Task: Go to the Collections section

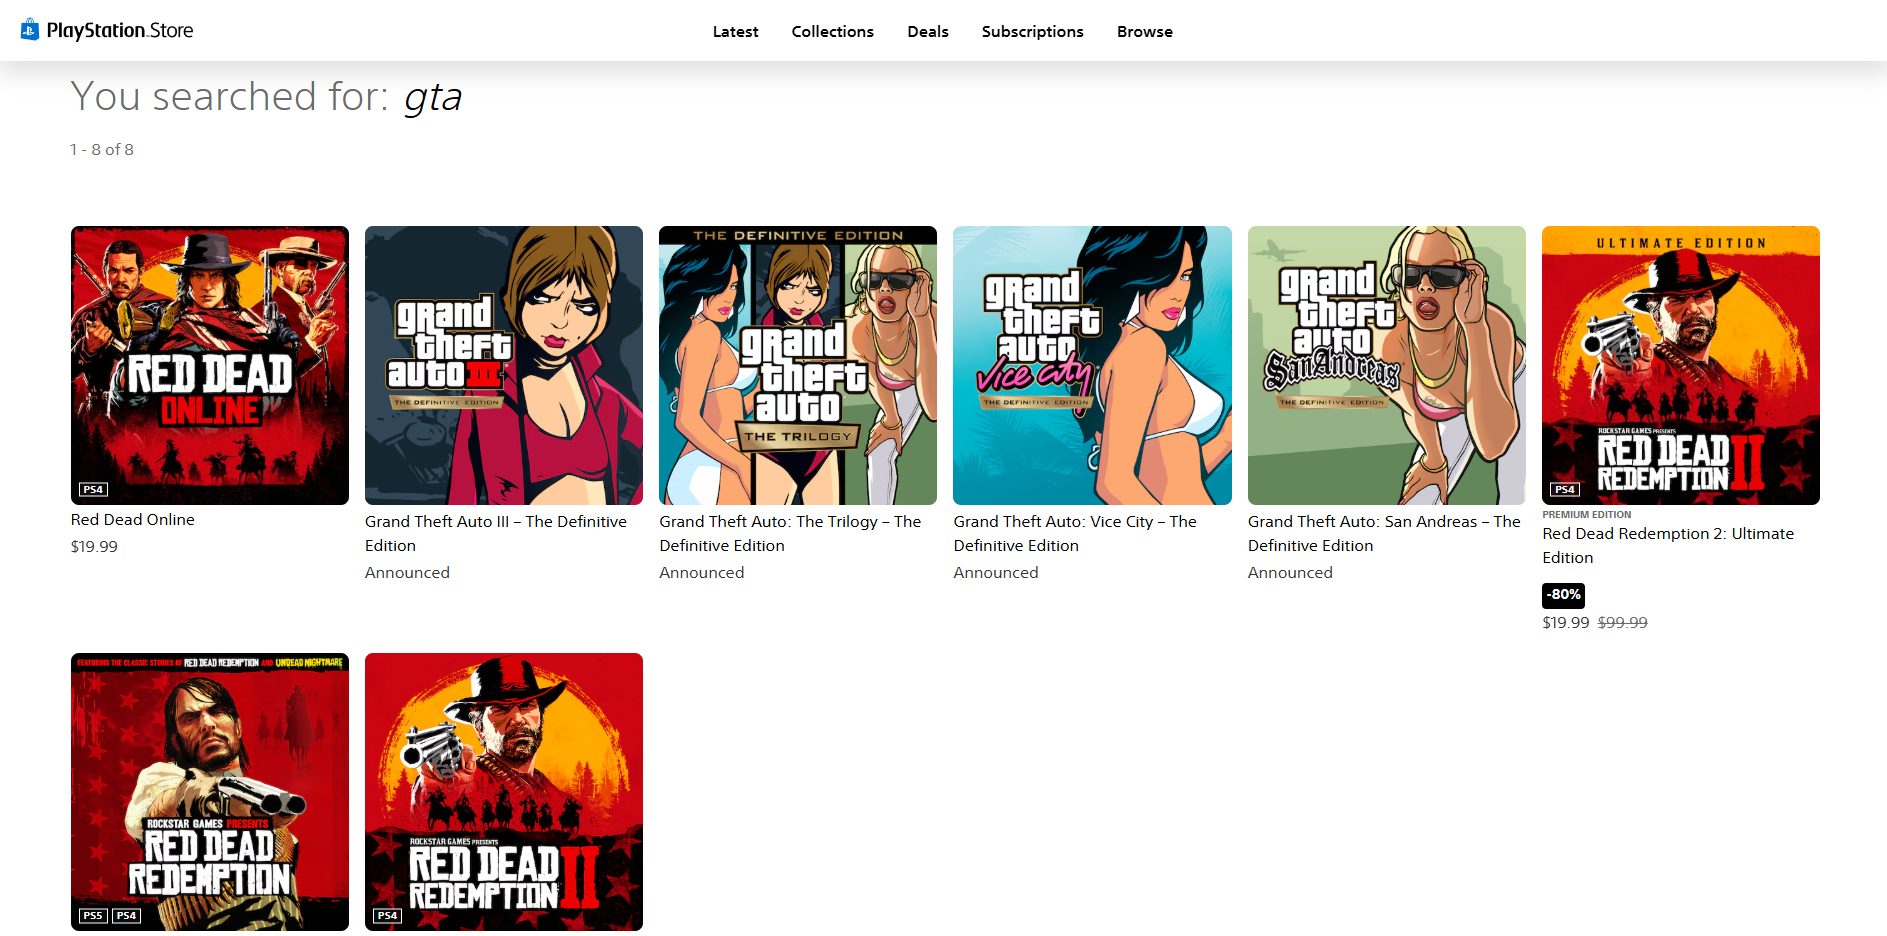Action: click(x=832, y=32)
